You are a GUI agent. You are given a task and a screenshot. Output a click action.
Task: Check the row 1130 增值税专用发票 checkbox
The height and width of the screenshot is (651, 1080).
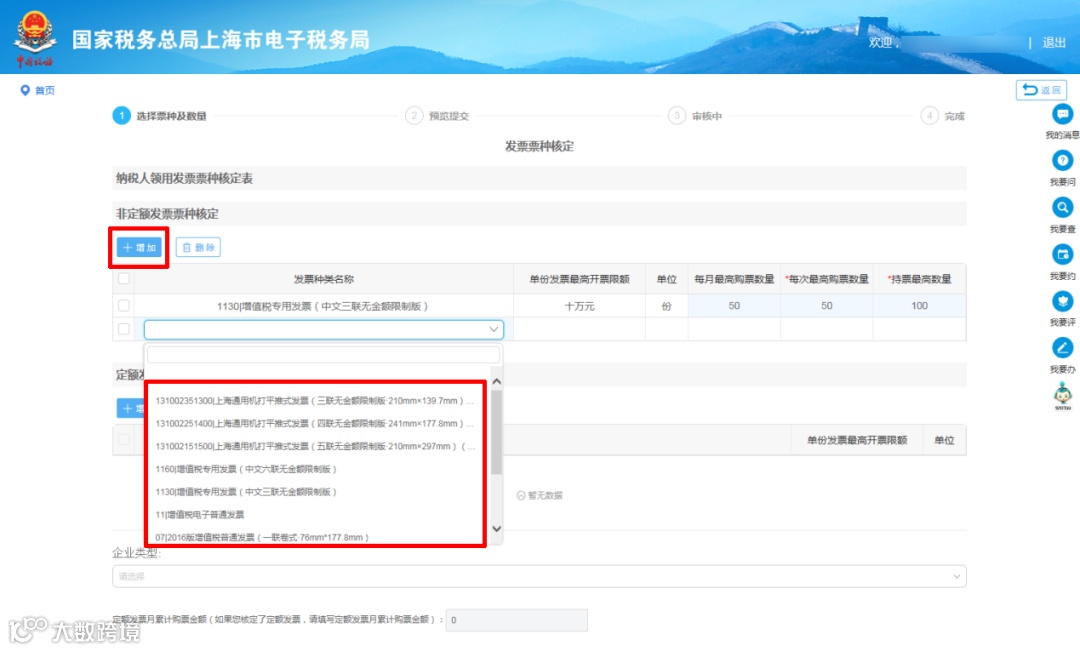(124, 305)
